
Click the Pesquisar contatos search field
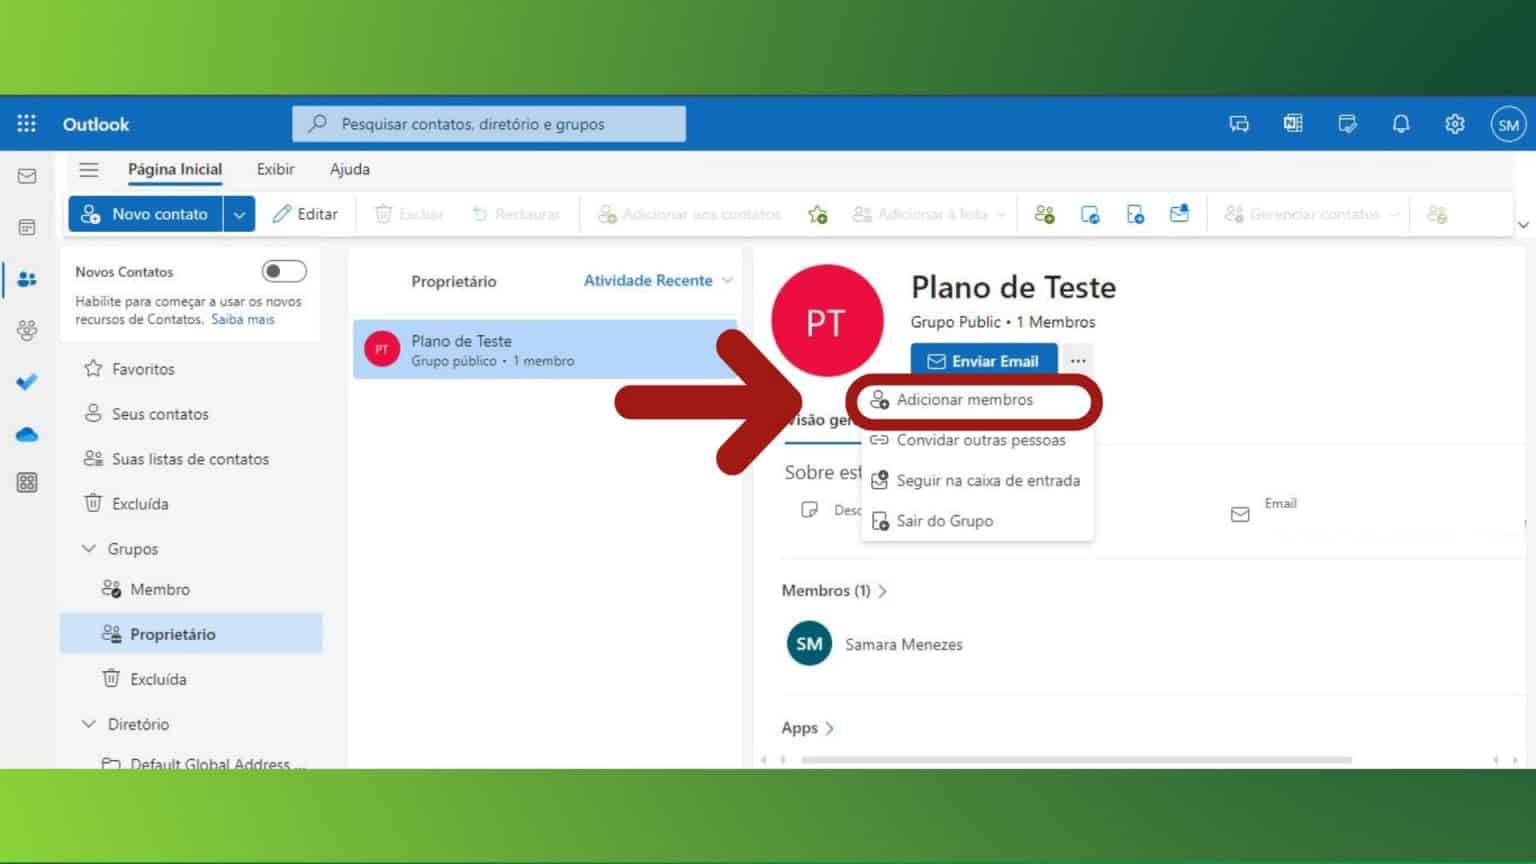(489, 123)
